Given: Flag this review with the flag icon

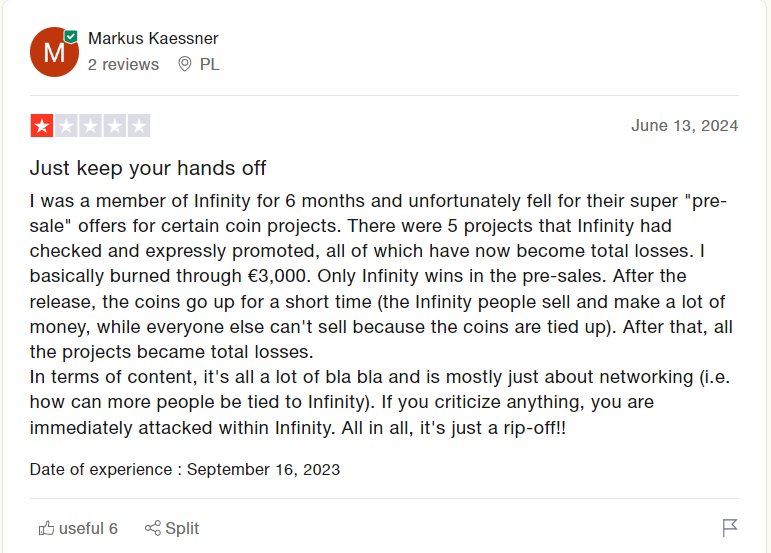Looking at the screenshot, I should (730, 528).
